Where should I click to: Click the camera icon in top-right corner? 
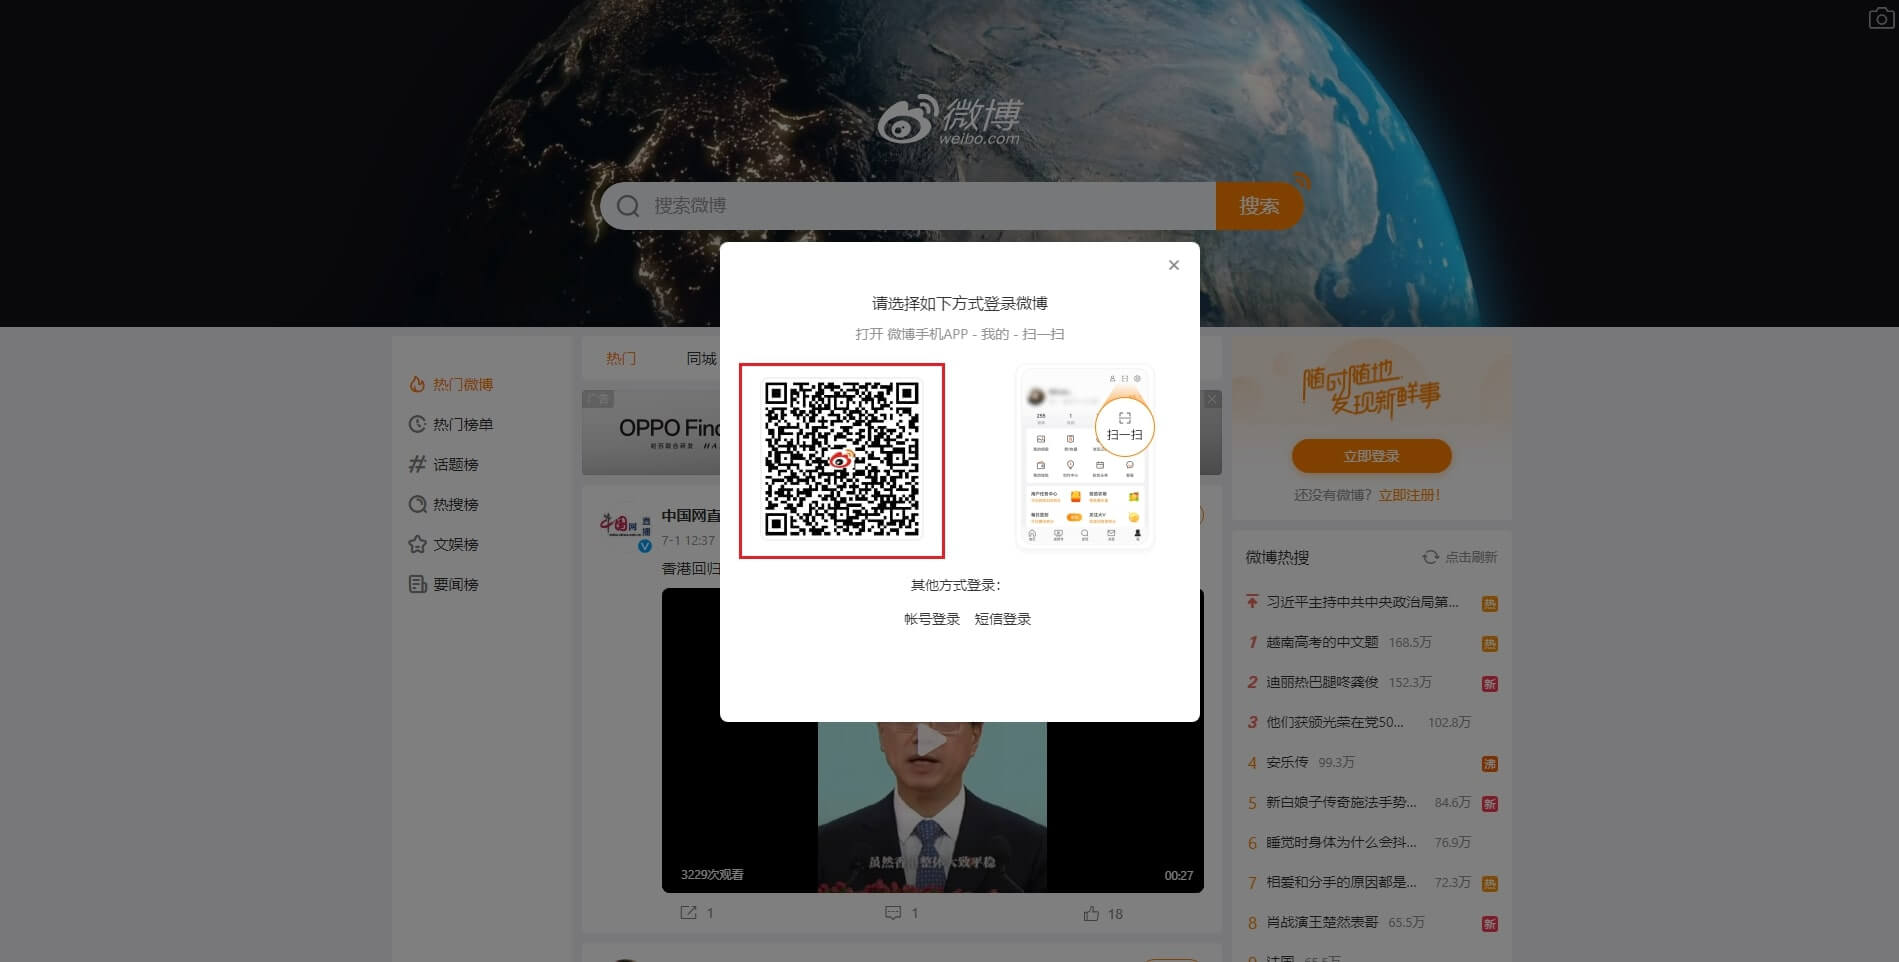coord(1881,18)
